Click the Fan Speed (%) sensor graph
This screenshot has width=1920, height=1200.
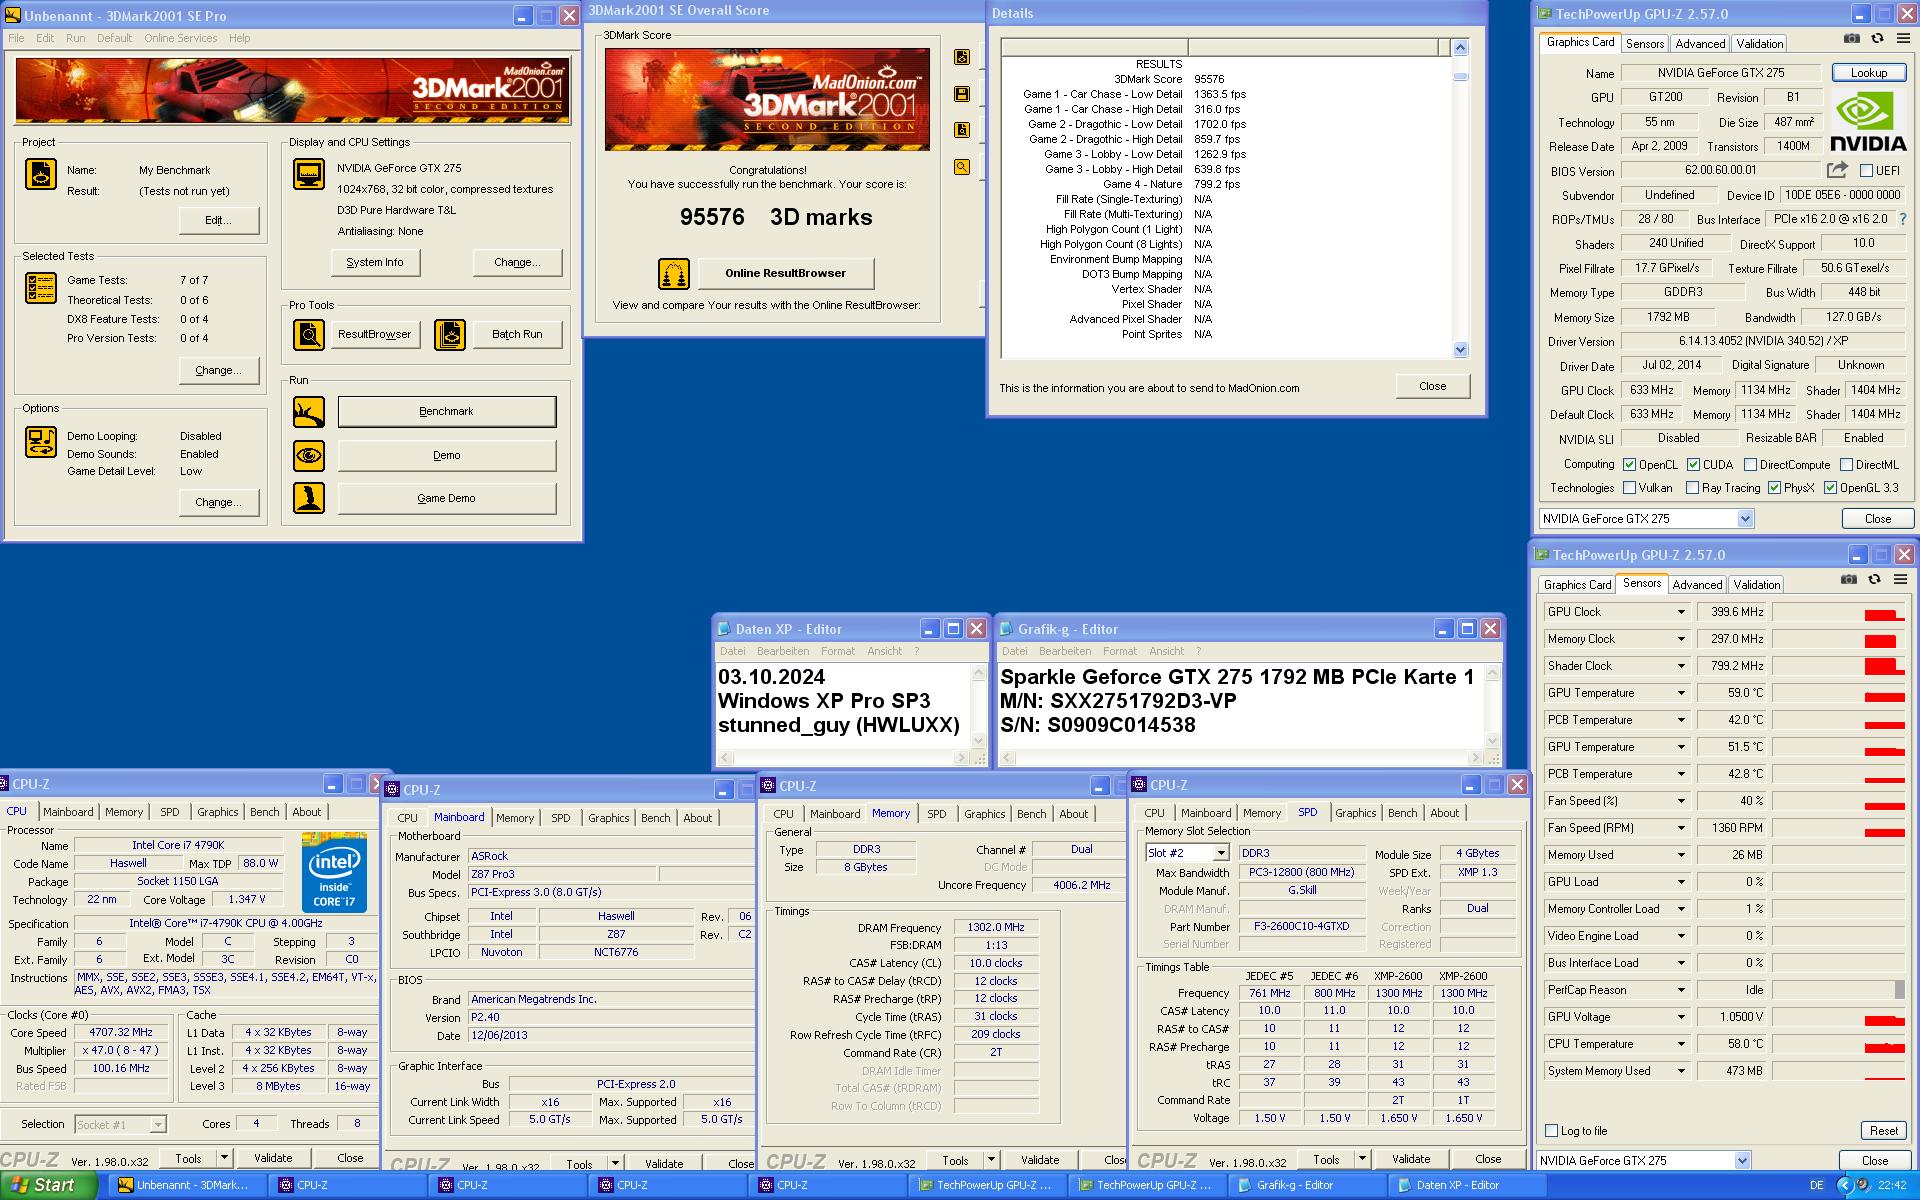1838,801
